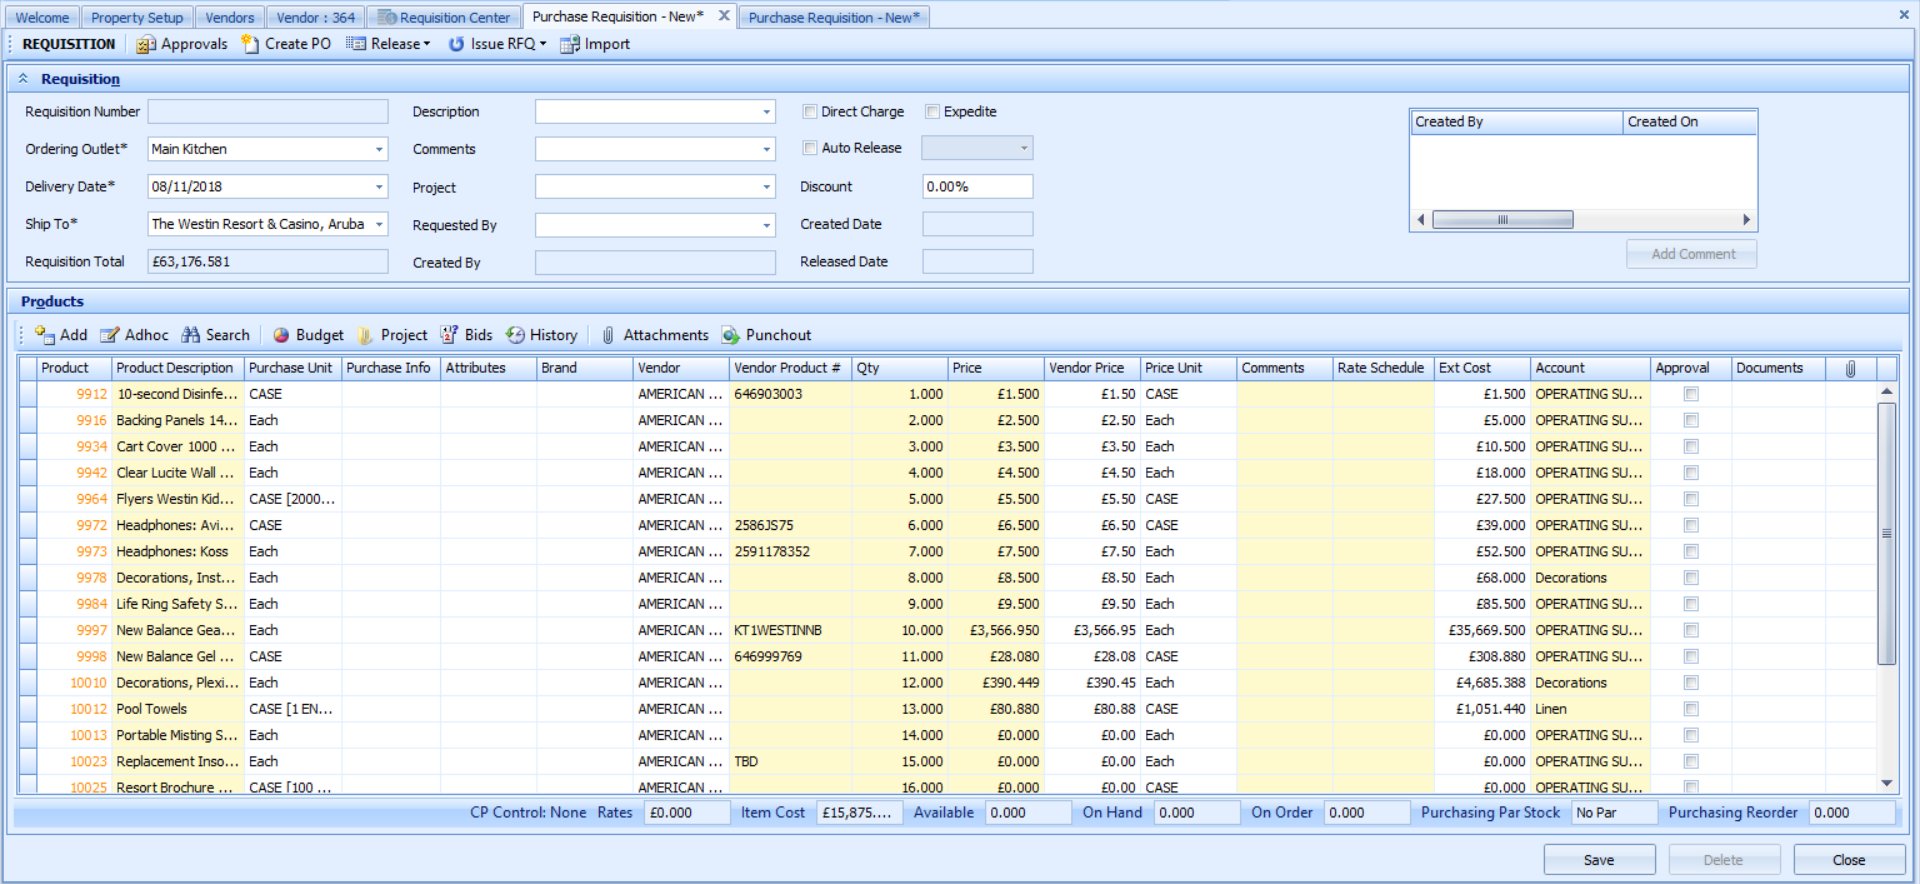Expand the Ordering Outlet dropdown
Screen dimensions: 1920x884
point(379,149)
